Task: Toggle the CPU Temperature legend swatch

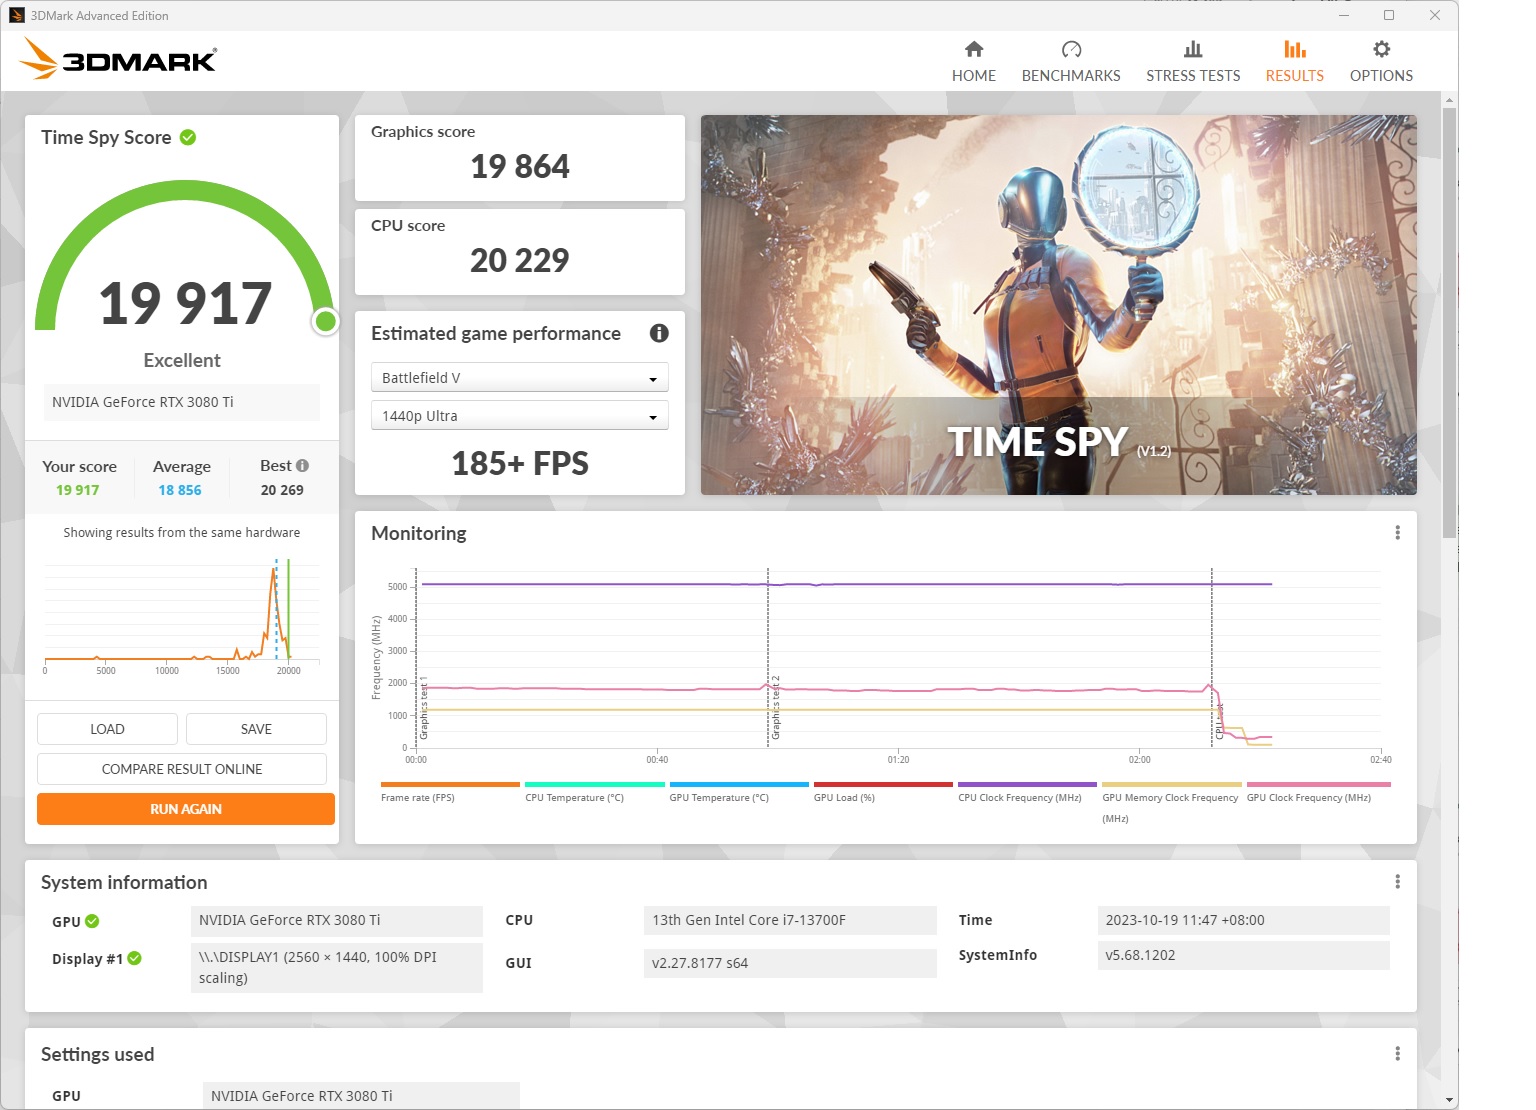Action: (x=594, y=784)
